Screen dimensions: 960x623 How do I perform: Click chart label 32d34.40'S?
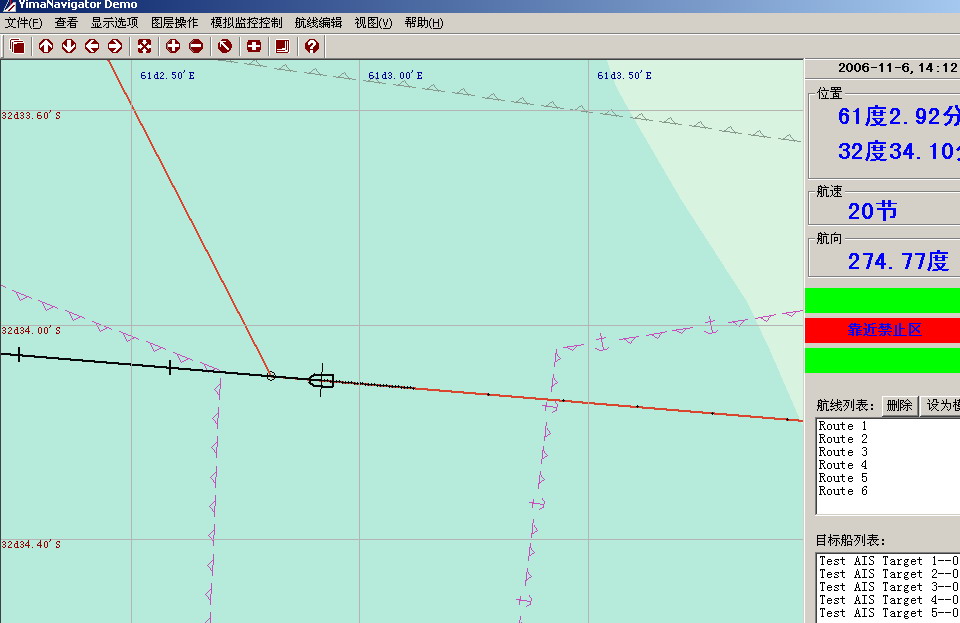(31, 544)
